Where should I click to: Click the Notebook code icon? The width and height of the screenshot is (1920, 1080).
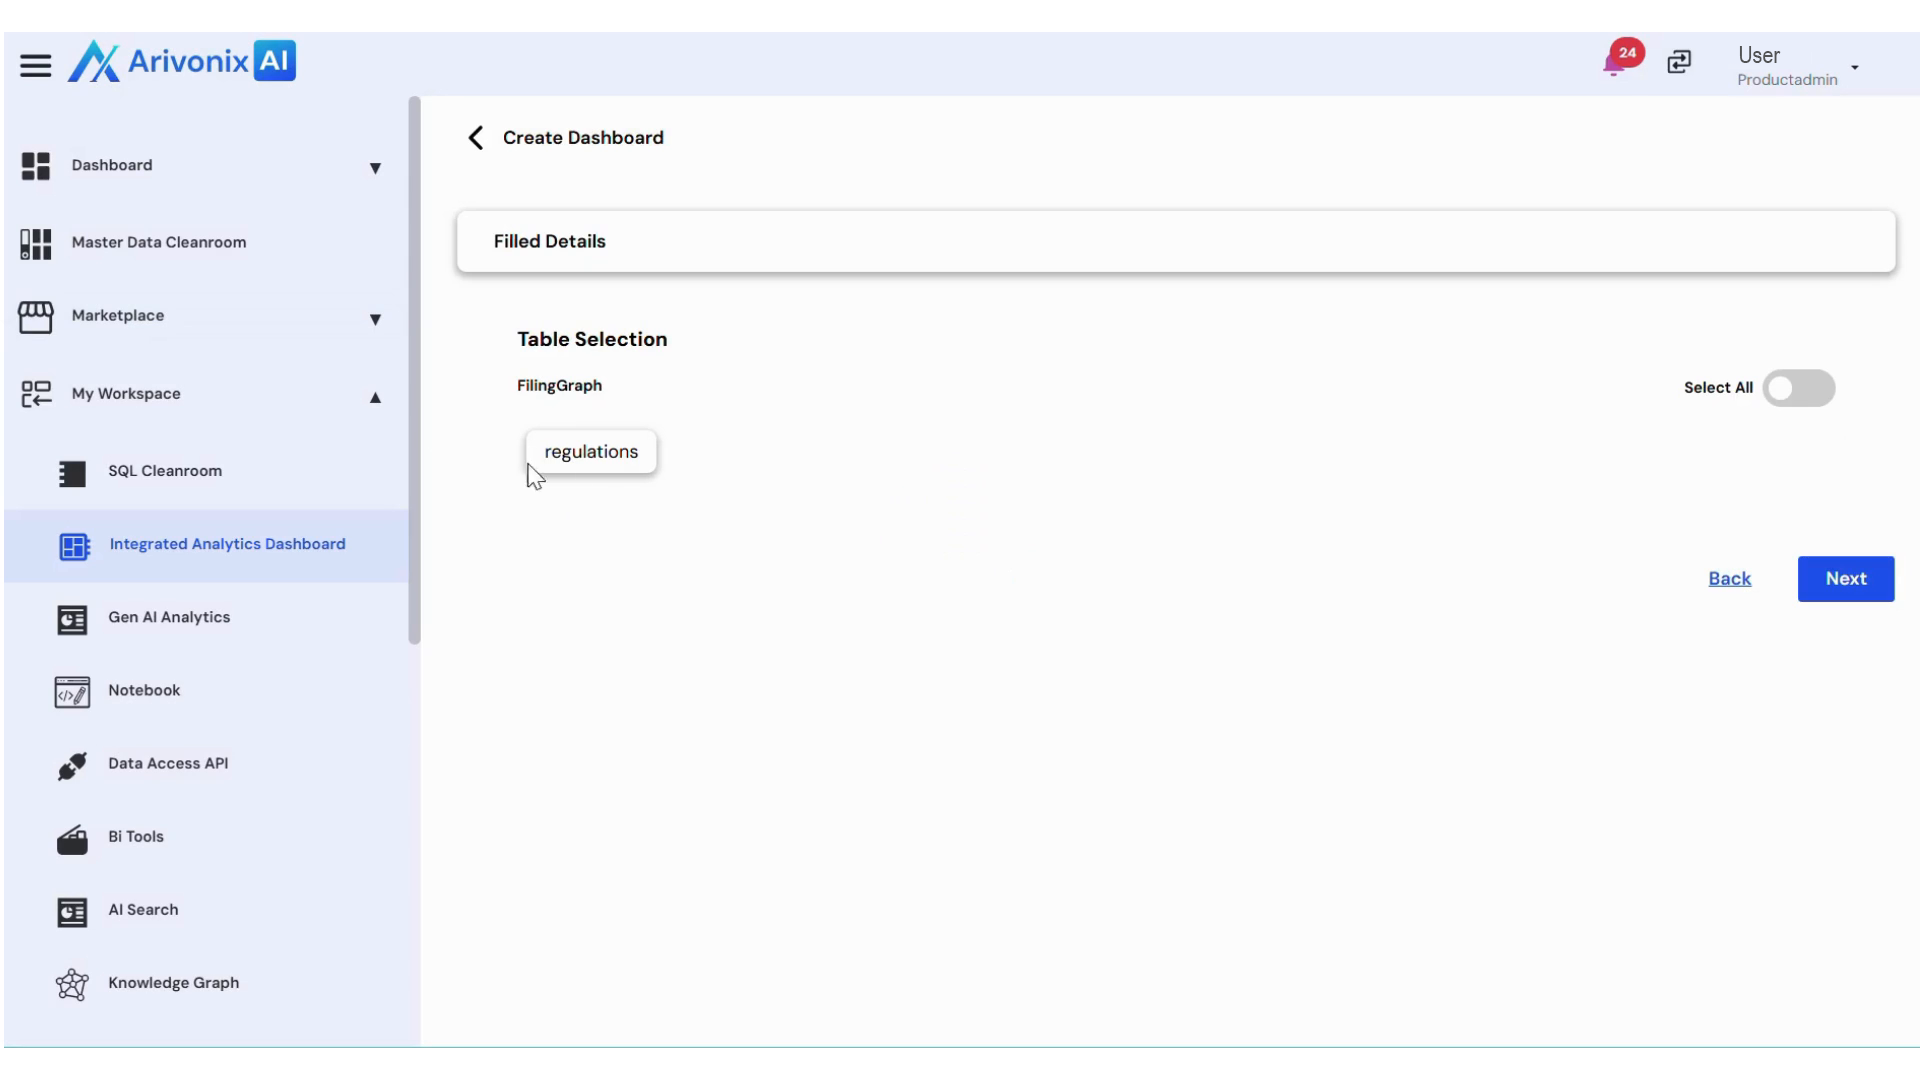[x=72, y=692]
